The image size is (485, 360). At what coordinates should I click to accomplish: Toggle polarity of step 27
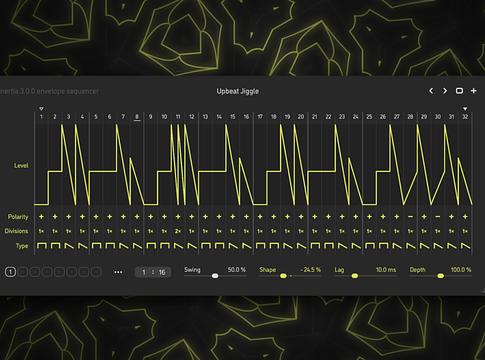pos(397,217)
